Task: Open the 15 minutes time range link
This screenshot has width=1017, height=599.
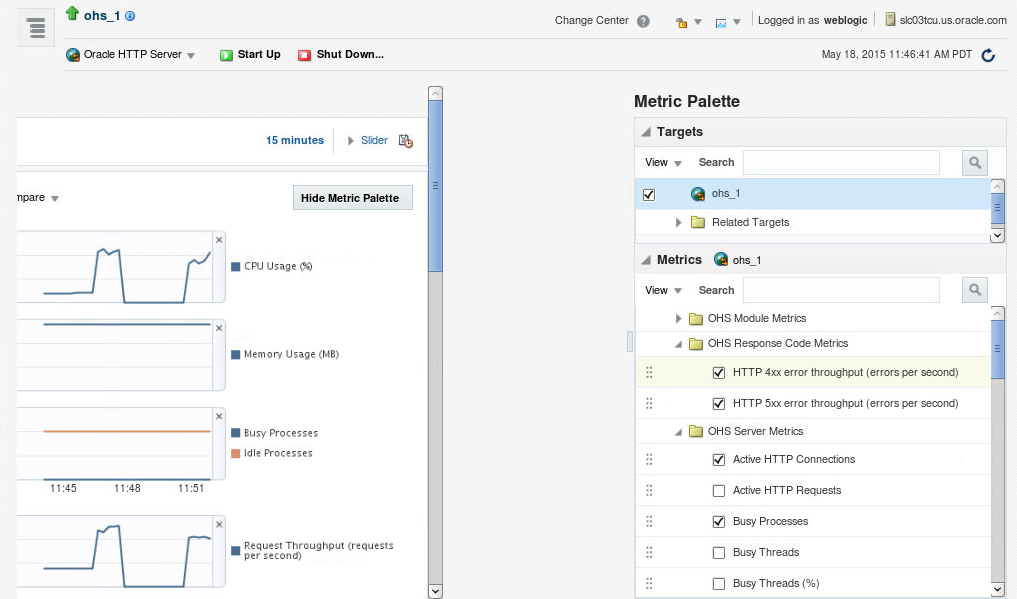Action: pyautogui.click(x=294, y=141)
